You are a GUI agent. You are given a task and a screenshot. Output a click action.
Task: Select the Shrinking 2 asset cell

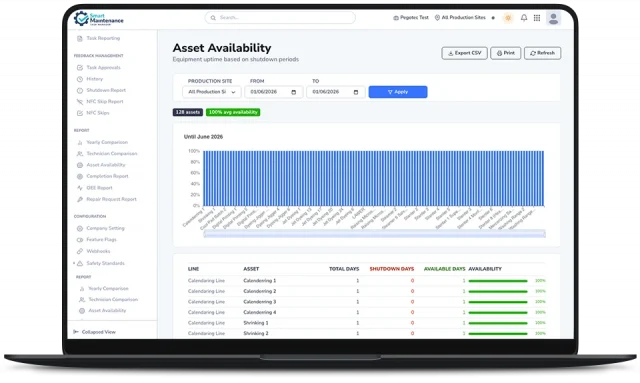(256, 334)
